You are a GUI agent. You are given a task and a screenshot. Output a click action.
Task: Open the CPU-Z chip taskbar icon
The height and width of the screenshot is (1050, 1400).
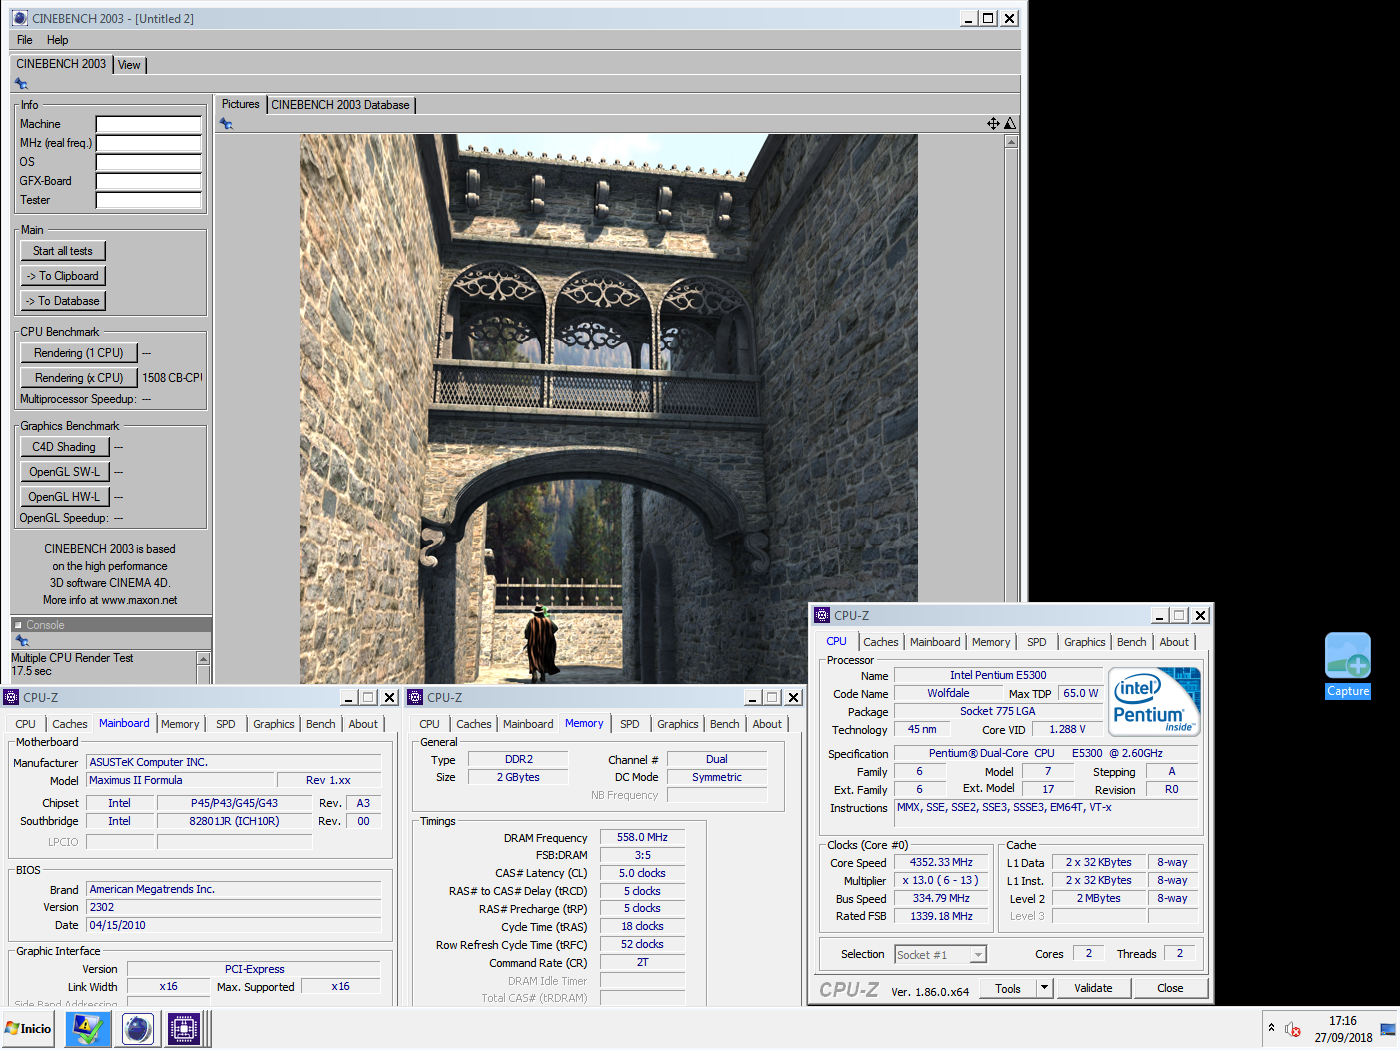(184, 1028)
